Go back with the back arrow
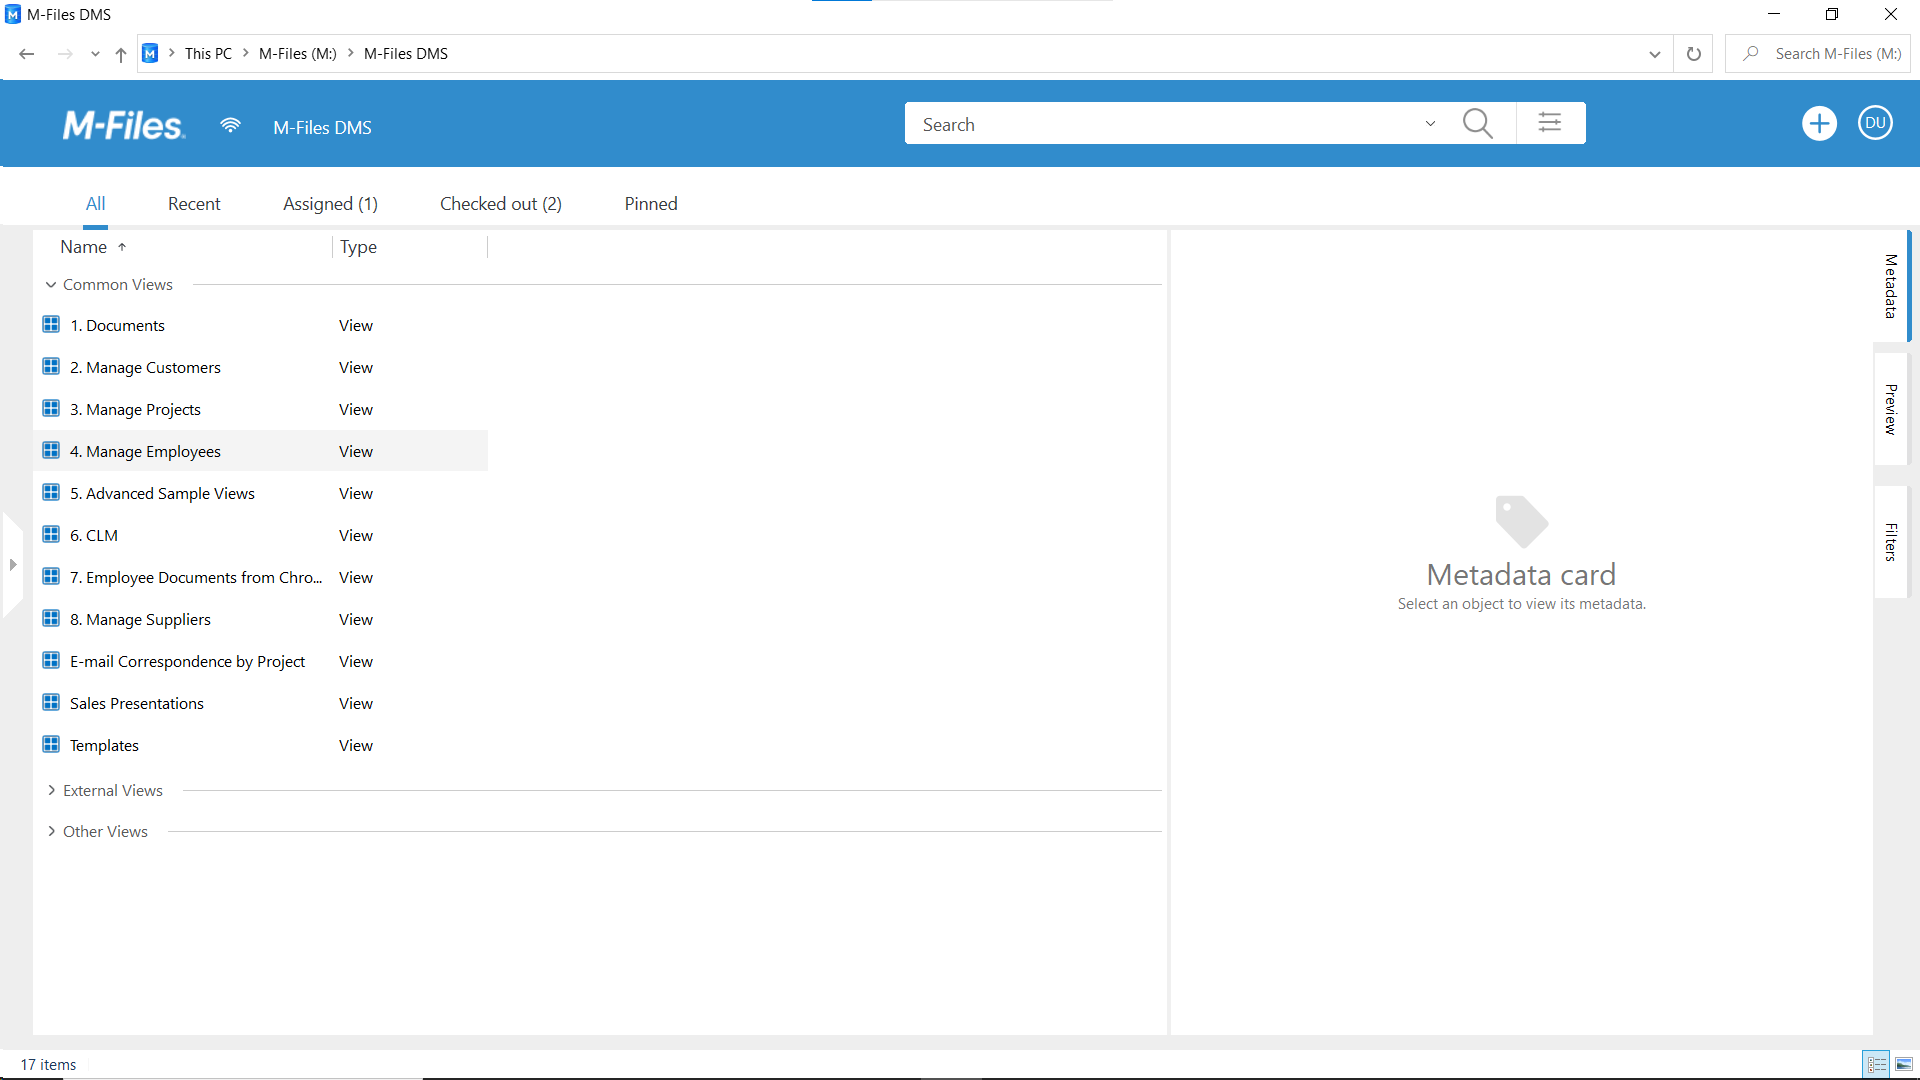The image size is (1920, 1080). [x=27, y=54]
